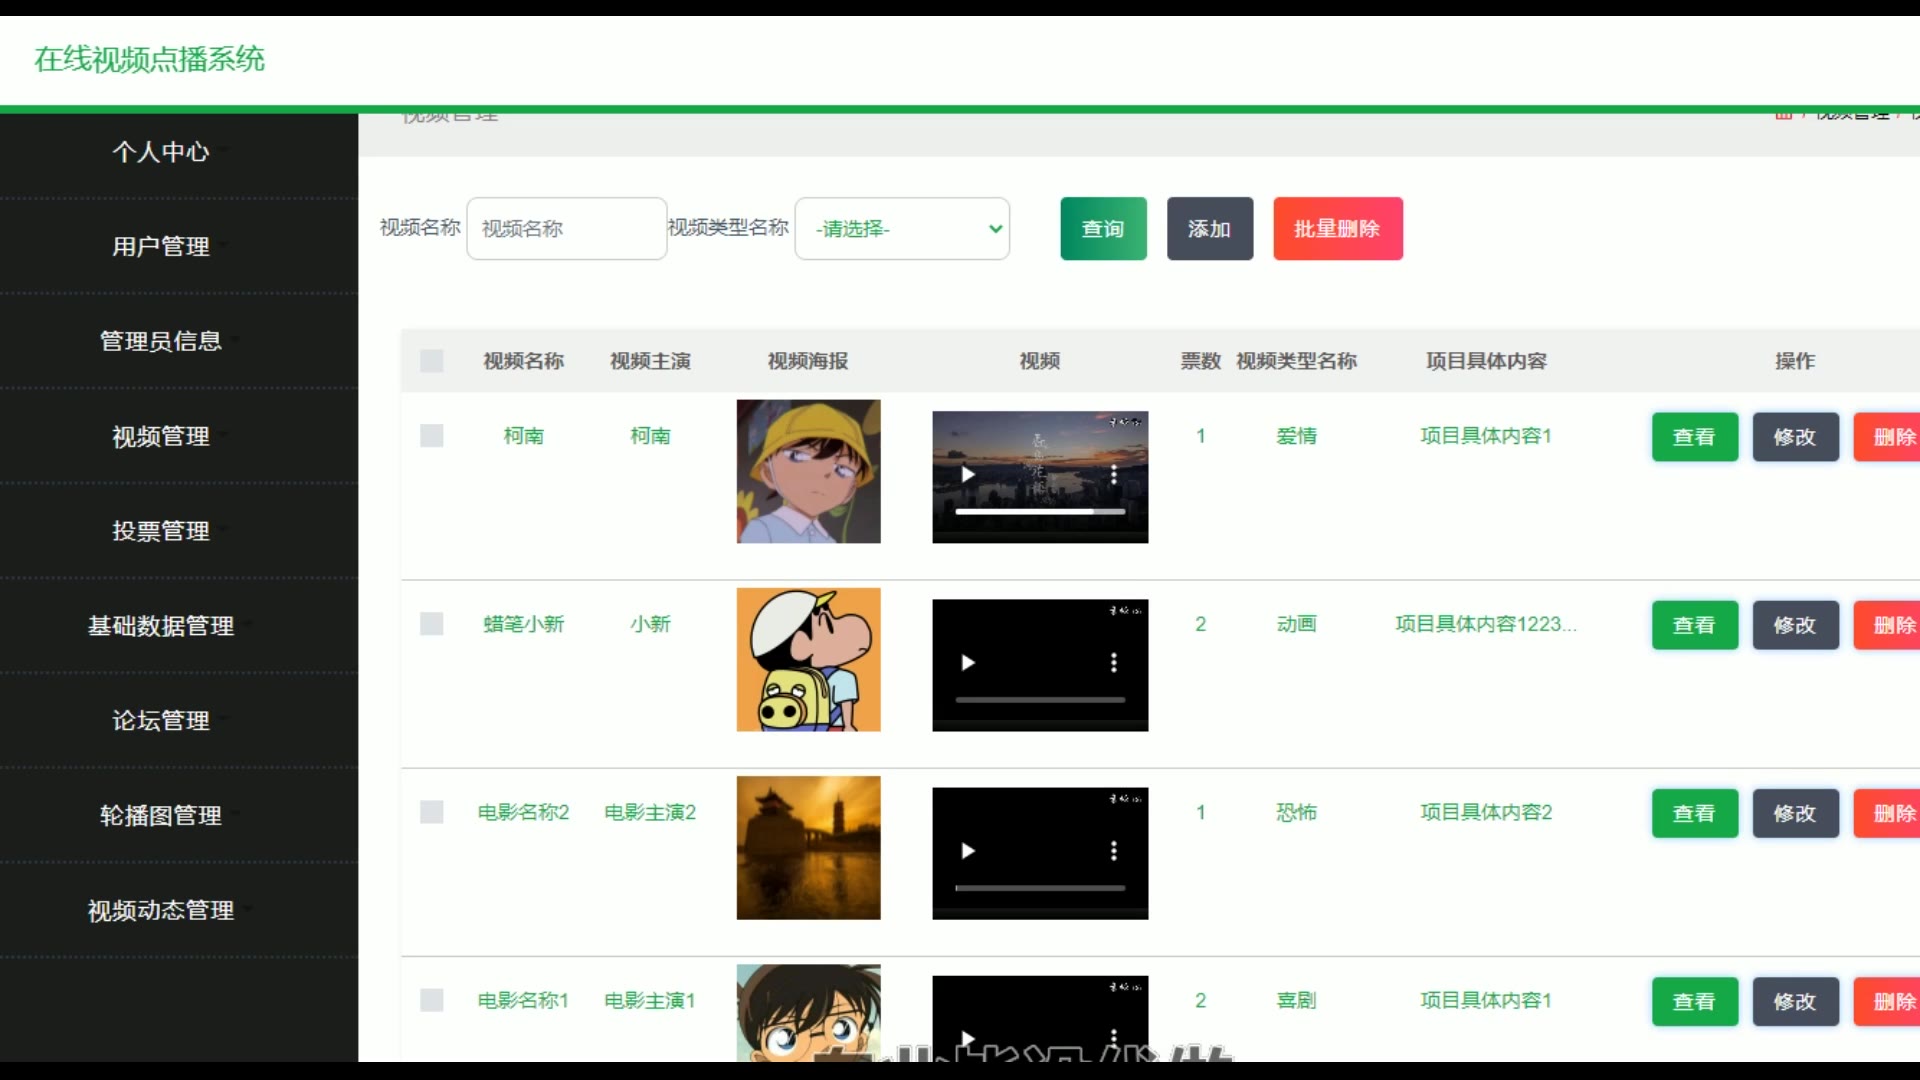Click the 蜡笔小新 poster image
This screenshot has width=1920, height=1080.
[808, 660]
